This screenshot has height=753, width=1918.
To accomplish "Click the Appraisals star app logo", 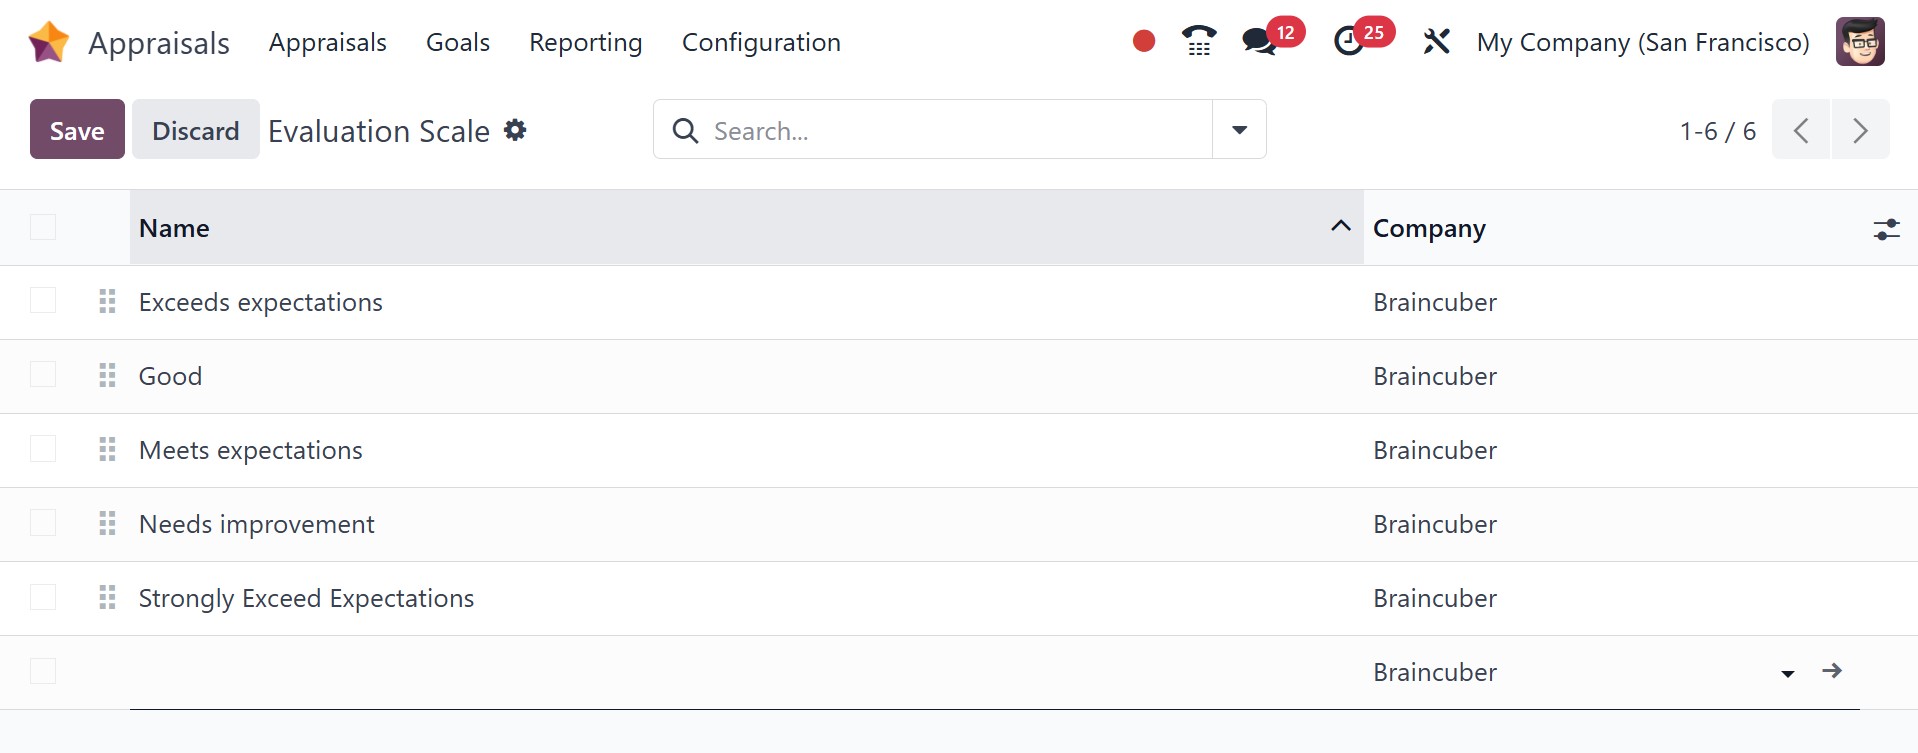I will coord(48,42).
